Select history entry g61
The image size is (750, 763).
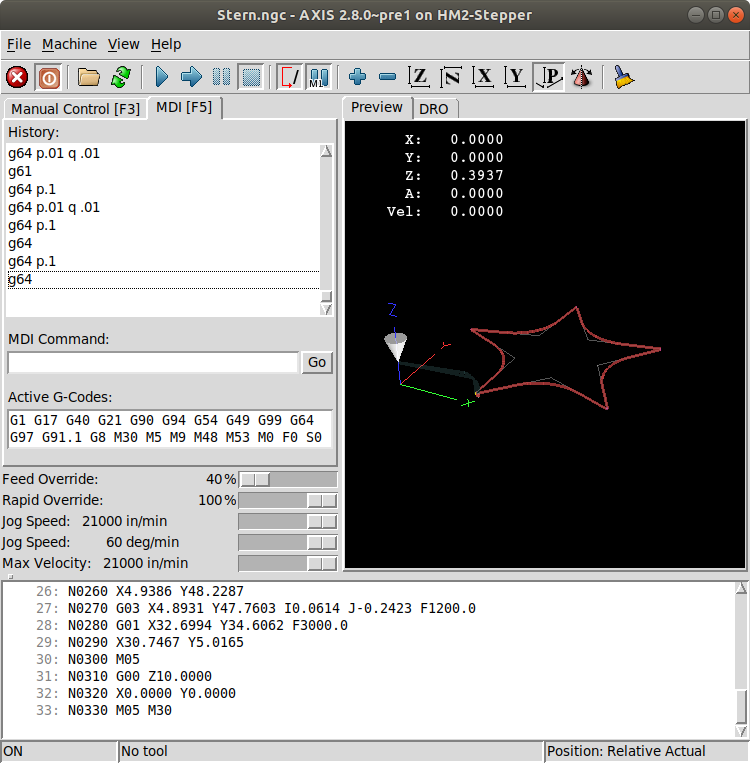164,171
